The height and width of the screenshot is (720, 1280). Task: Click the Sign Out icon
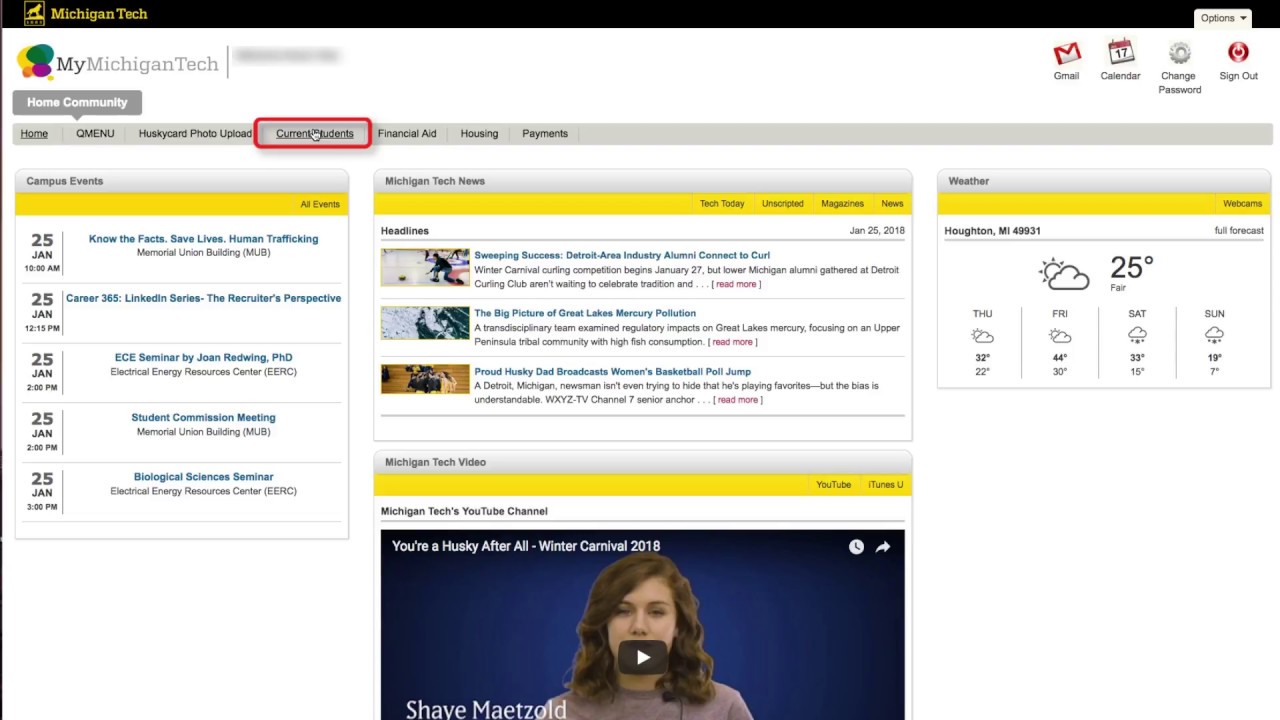coord(1238,52)
